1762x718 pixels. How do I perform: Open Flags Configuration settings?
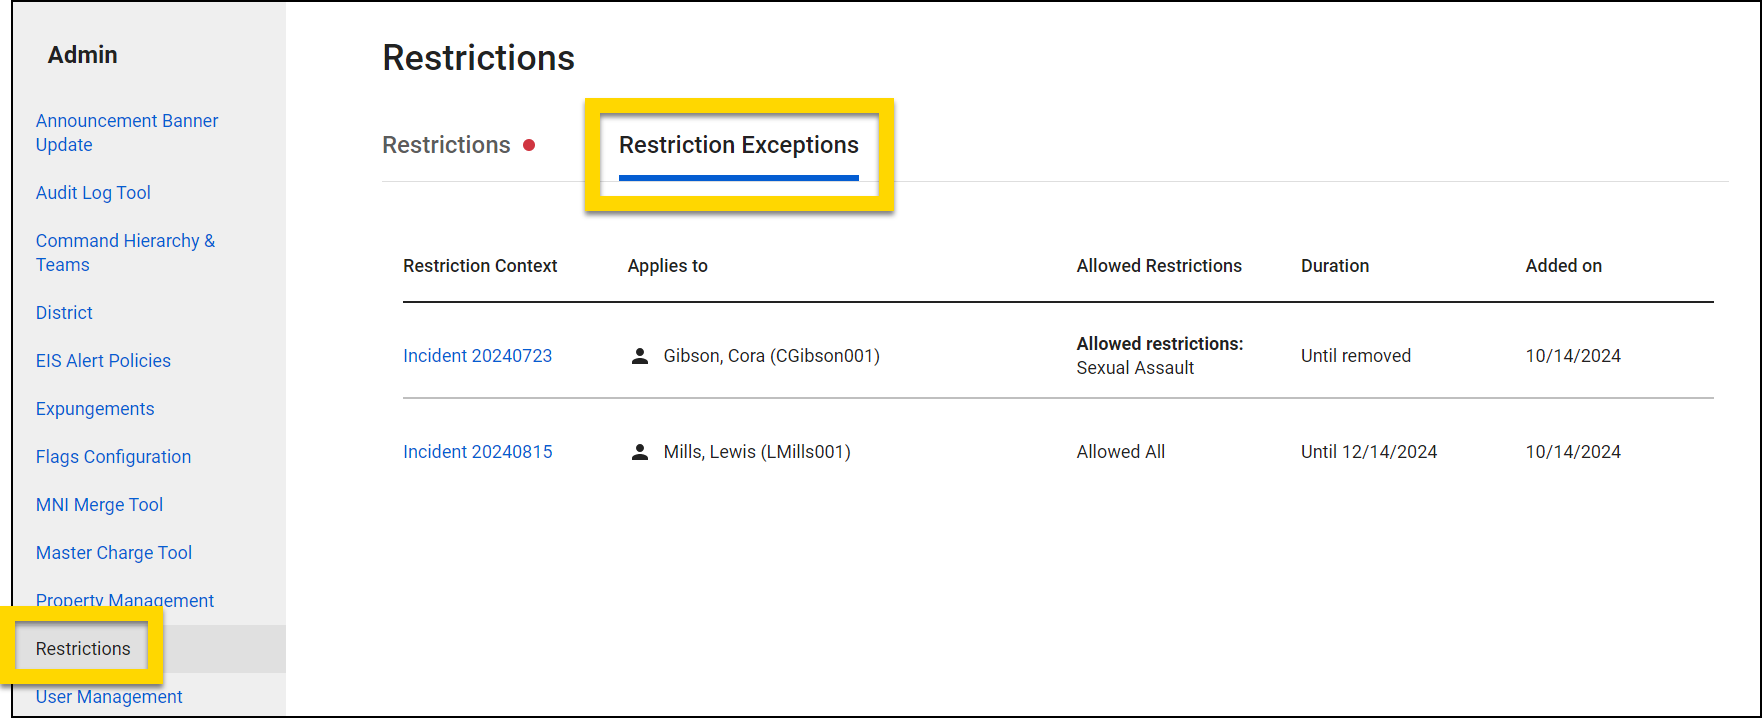pyautogui.click(x=113, y=457)
